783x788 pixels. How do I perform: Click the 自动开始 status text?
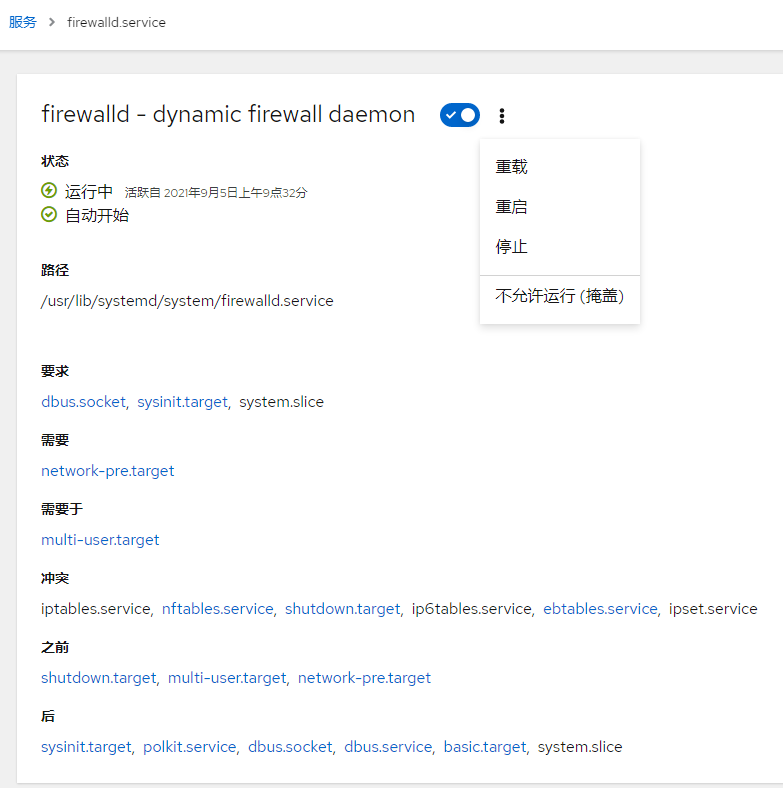[x=97, y=215]
